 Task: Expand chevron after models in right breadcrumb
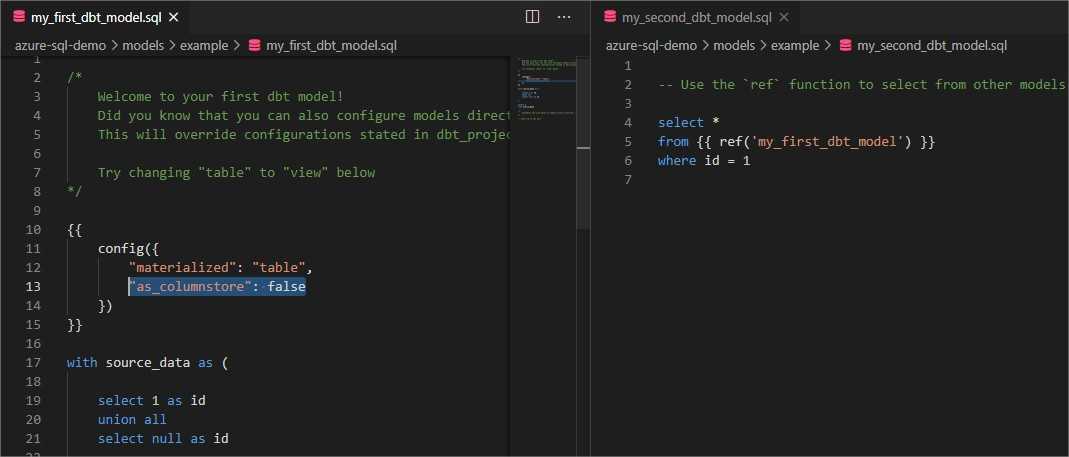(763, 46)
